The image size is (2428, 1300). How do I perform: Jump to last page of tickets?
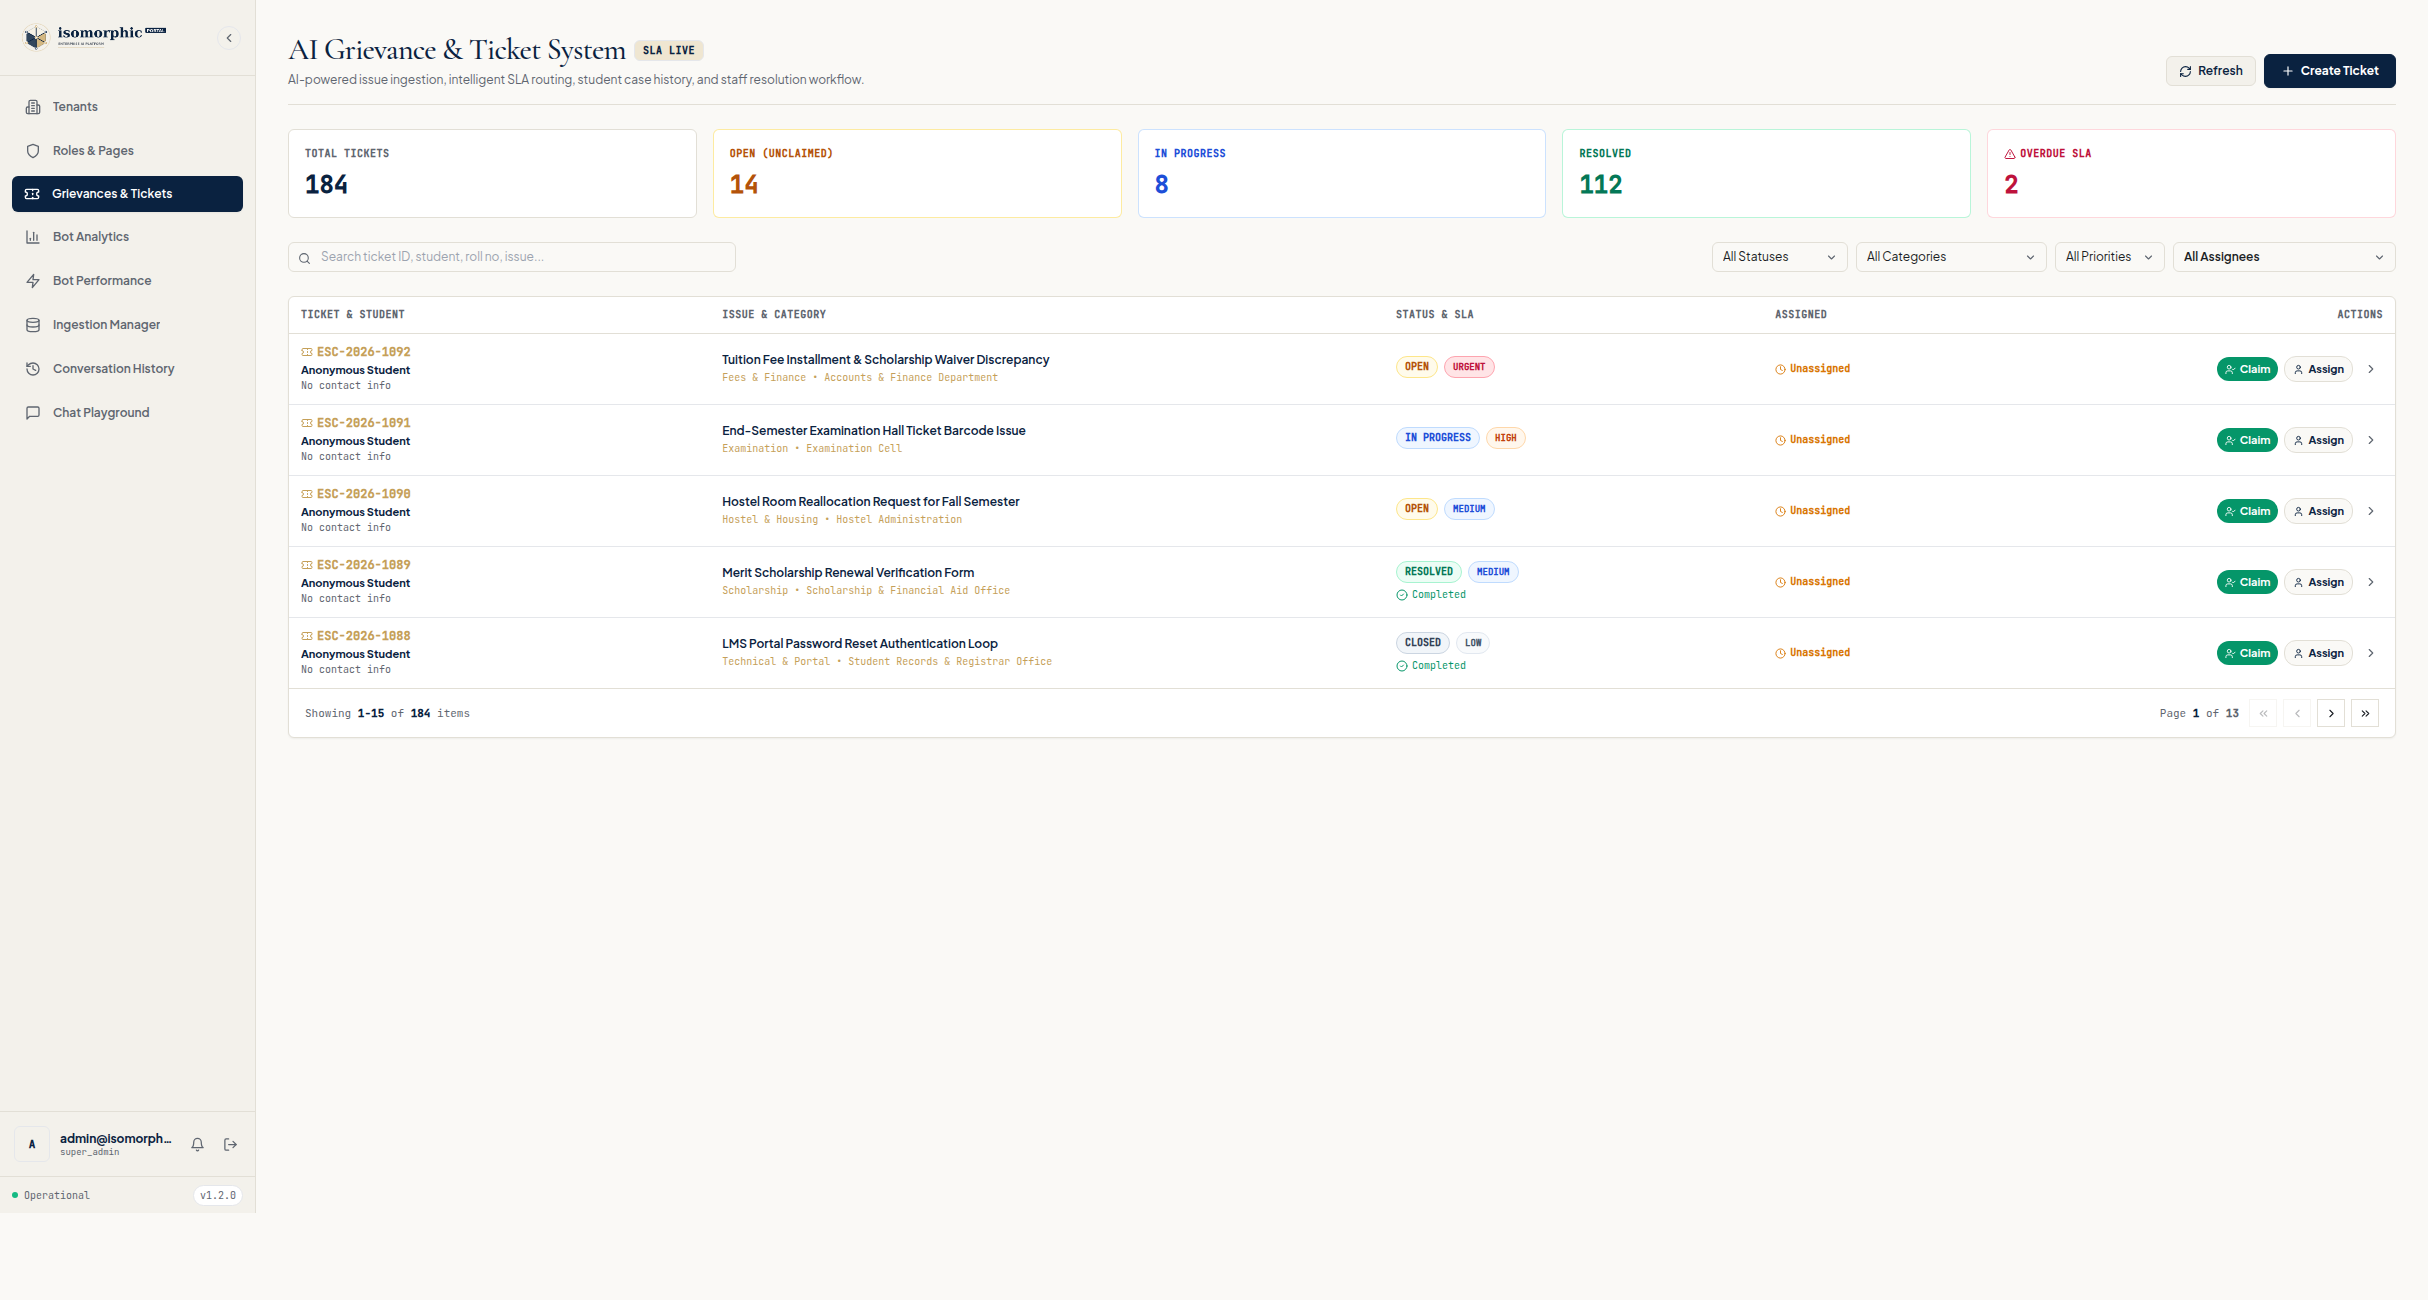[x=2365, y=713]
